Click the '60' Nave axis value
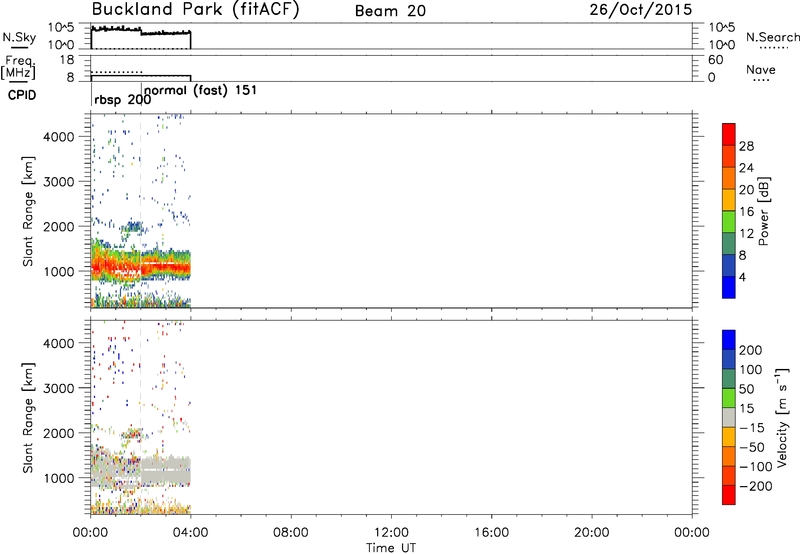 [x=715, y=60]
